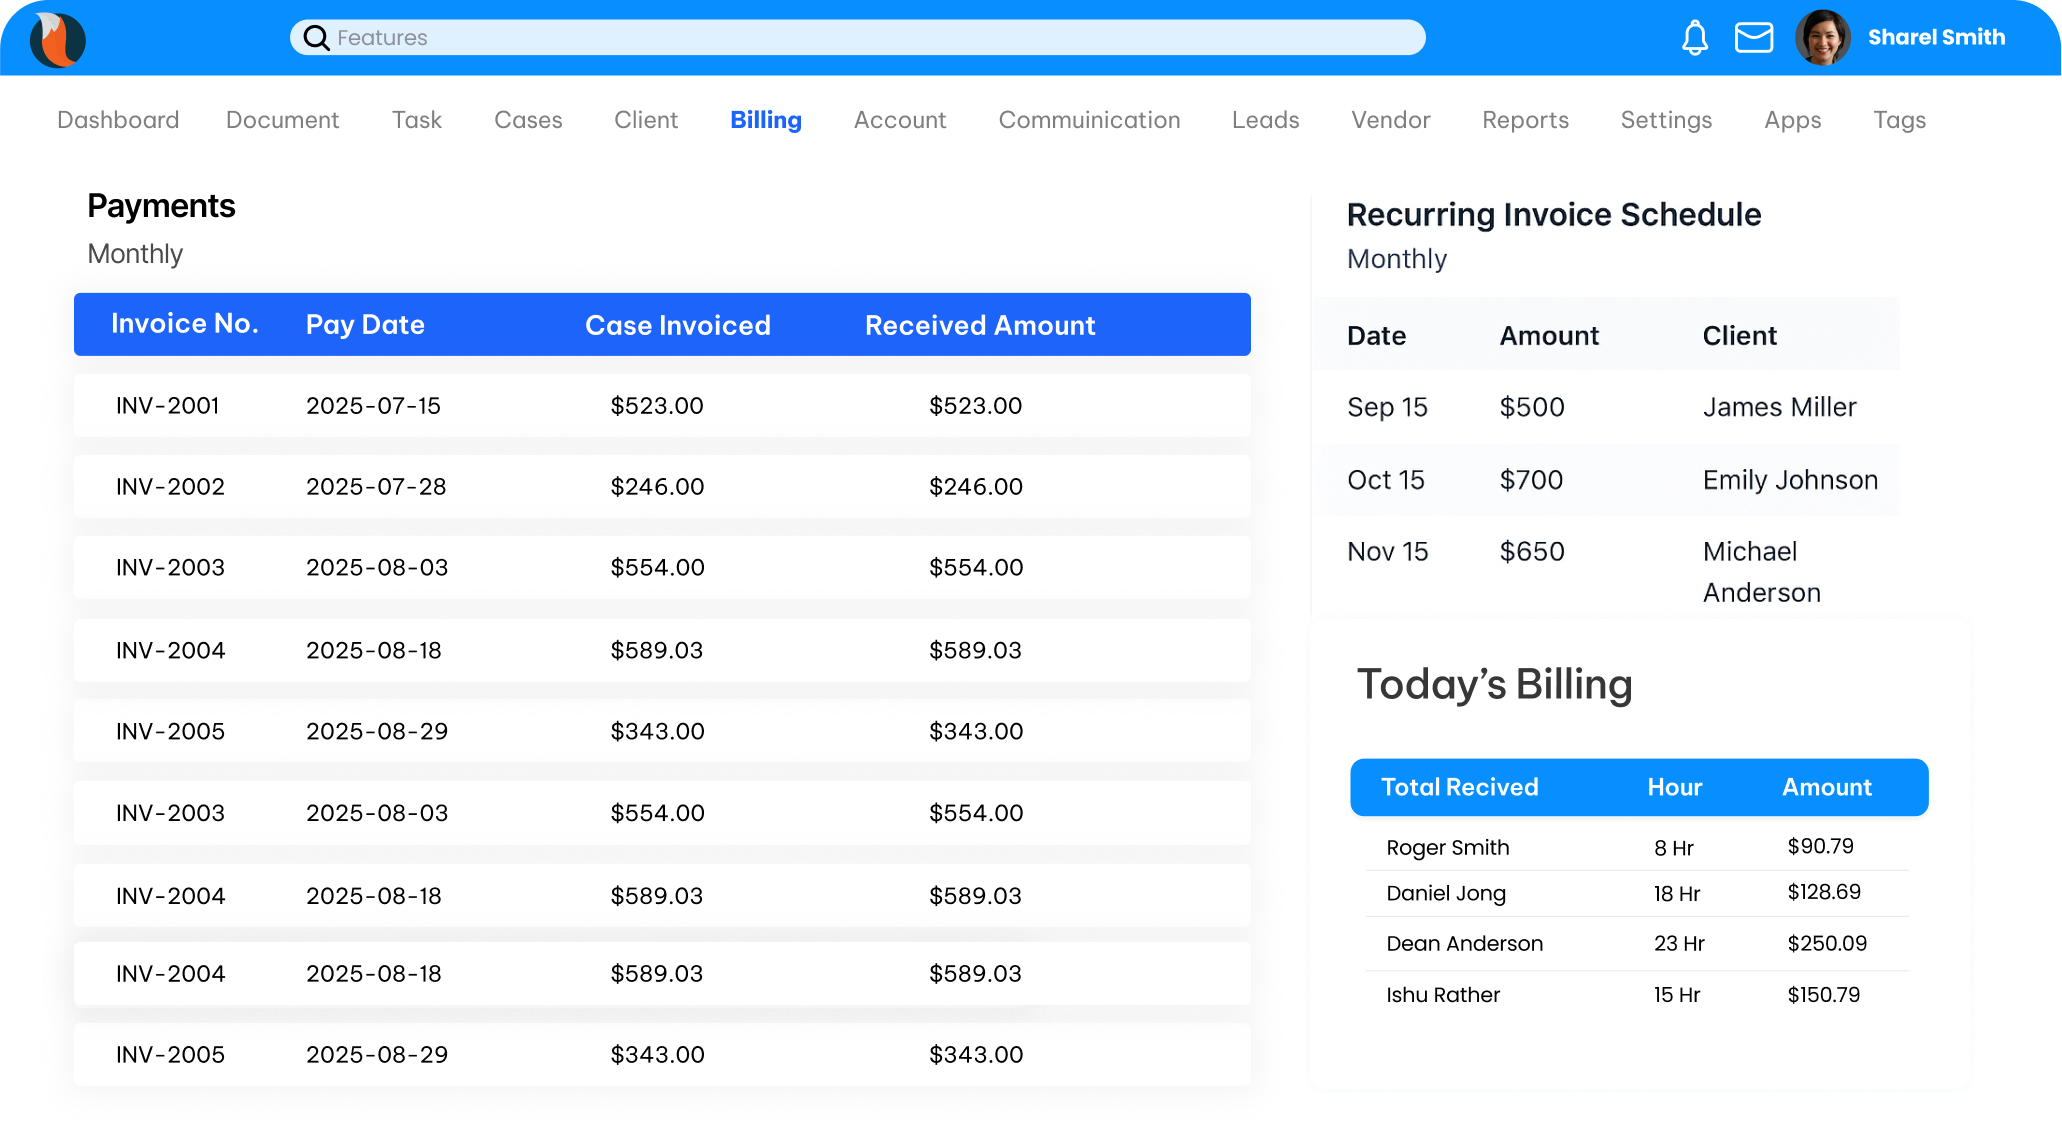Navigate to the Settings tab
This screenshot has height=1136, width=2062.
tap(1666, 120)
